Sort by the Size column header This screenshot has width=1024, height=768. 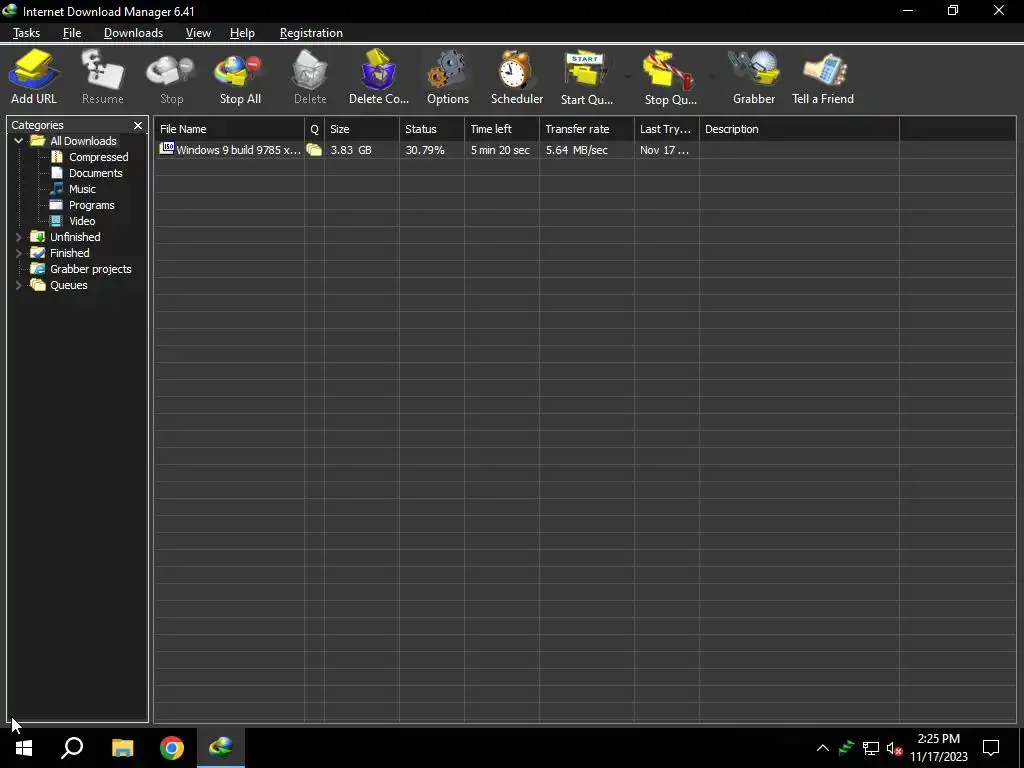click(362, 129)
